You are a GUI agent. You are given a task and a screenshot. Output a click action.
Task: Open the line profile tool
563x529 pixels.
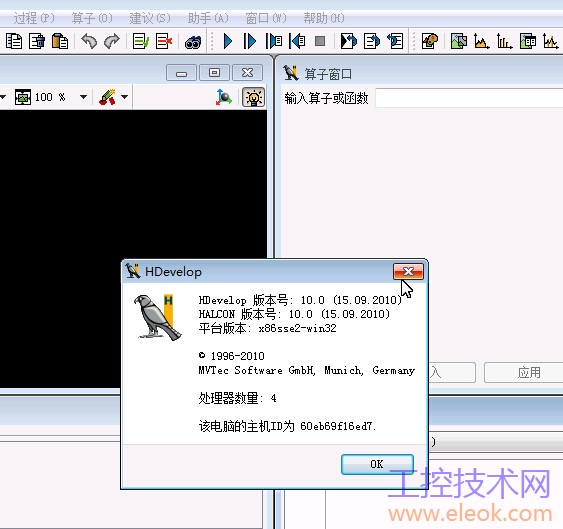pos(551,41)
